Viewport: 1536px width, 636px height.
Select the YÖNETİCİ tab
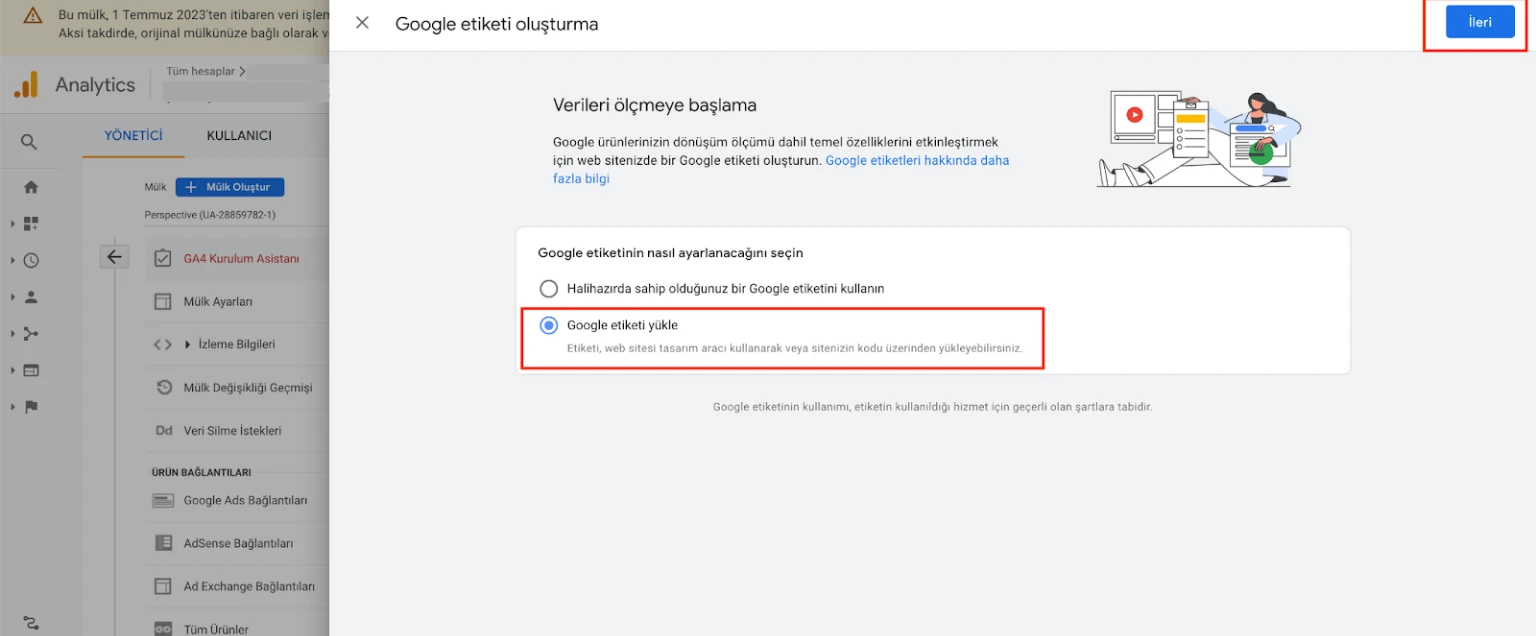pyautogui.click(x=132, y=134)
